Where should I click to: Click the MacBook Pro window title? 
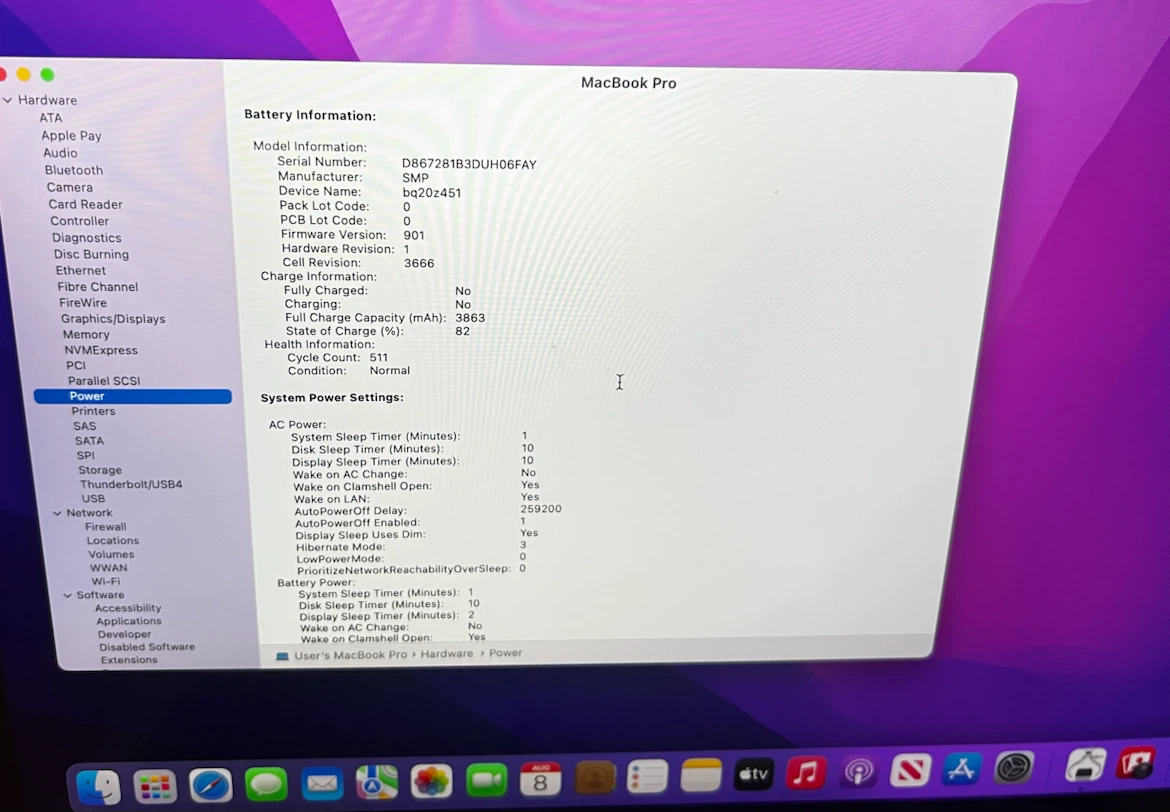coord(629,83)
